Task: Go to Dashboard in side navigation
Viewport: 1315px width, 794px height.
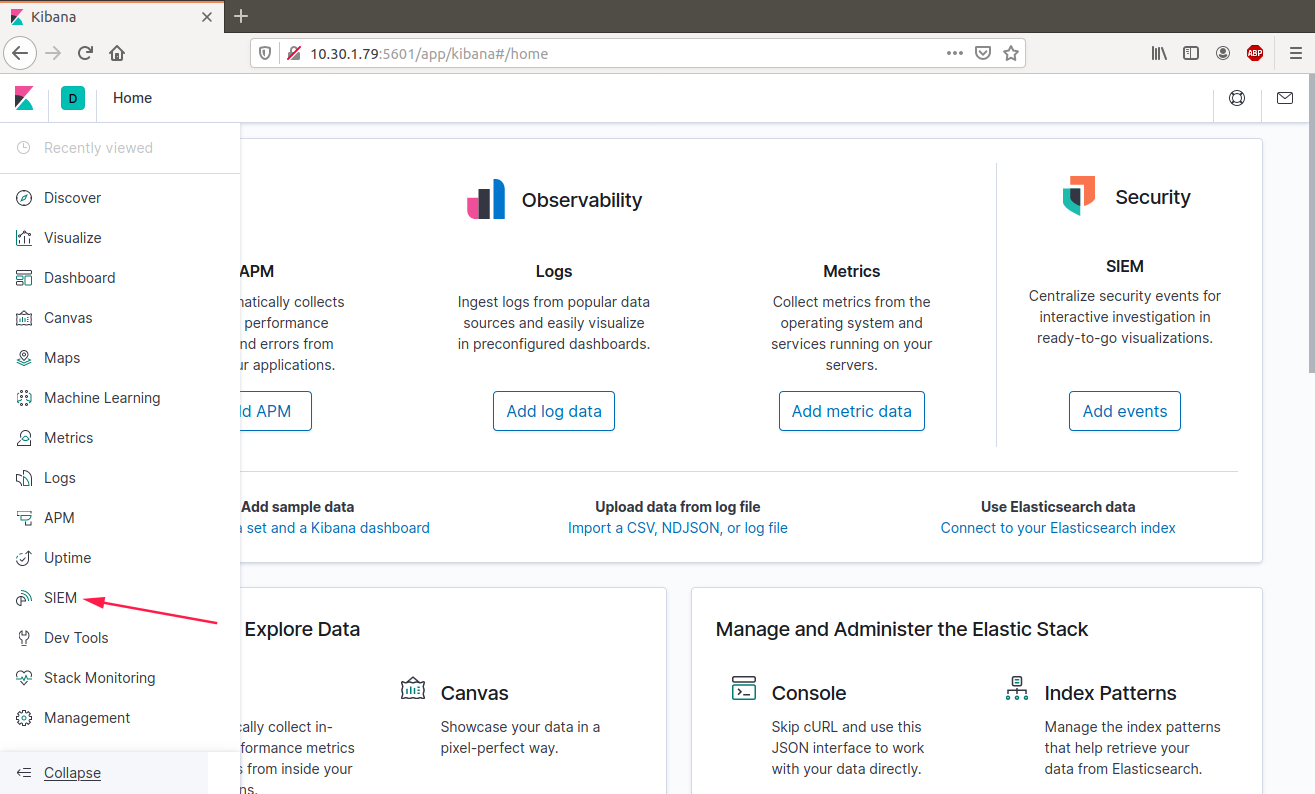Action: pyautogui.click(x=79, y=278)
